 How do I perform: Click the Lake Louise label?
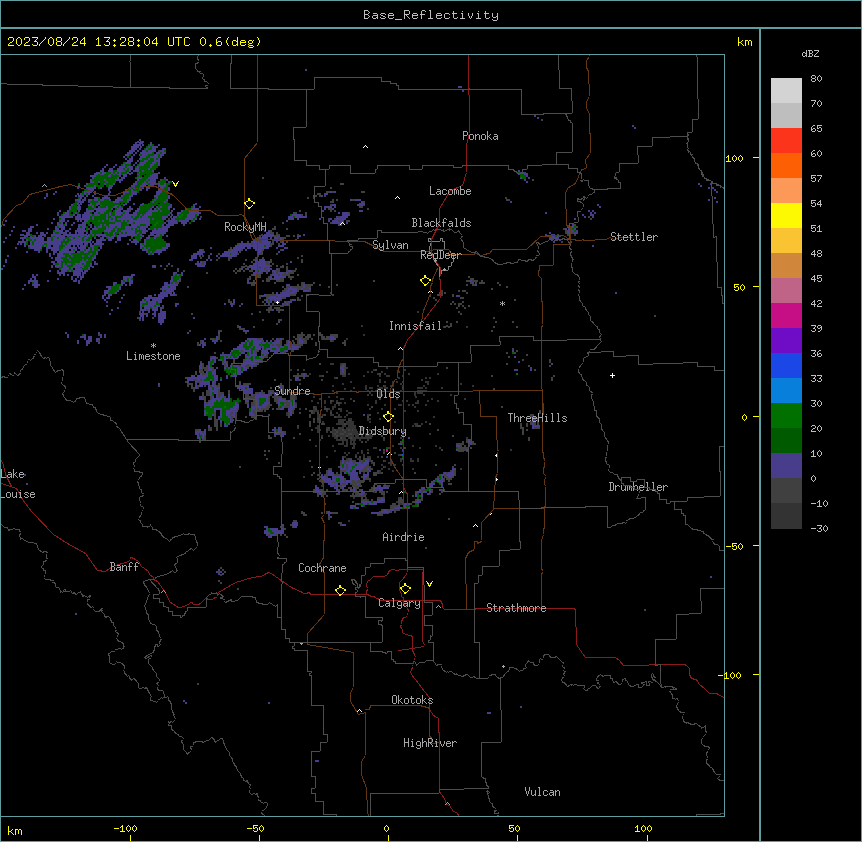coord(18,484)
